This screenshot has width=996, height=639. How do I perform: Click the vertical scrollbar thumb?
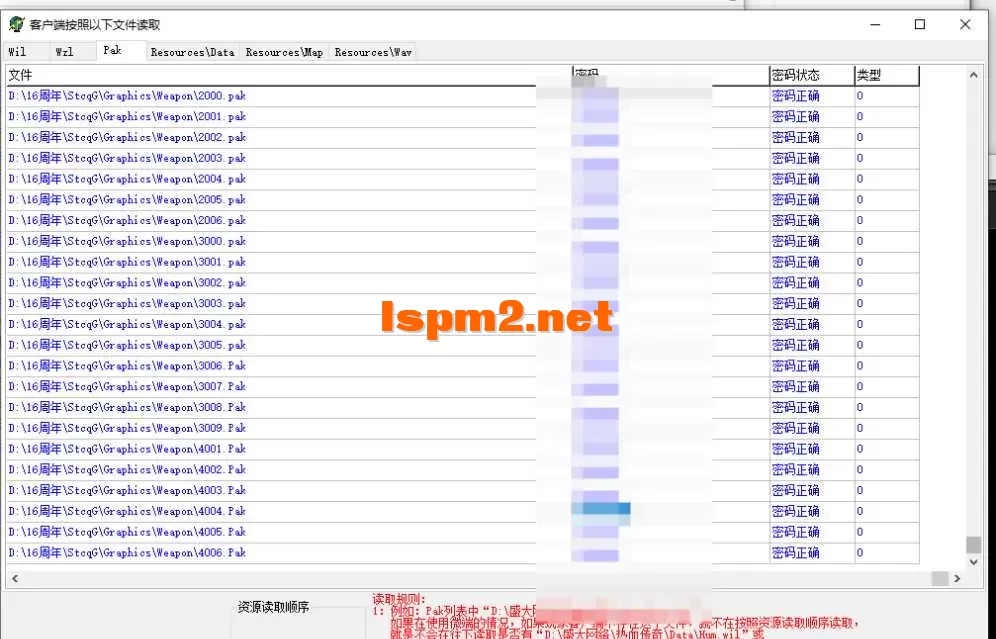click(x=973, y=544)
